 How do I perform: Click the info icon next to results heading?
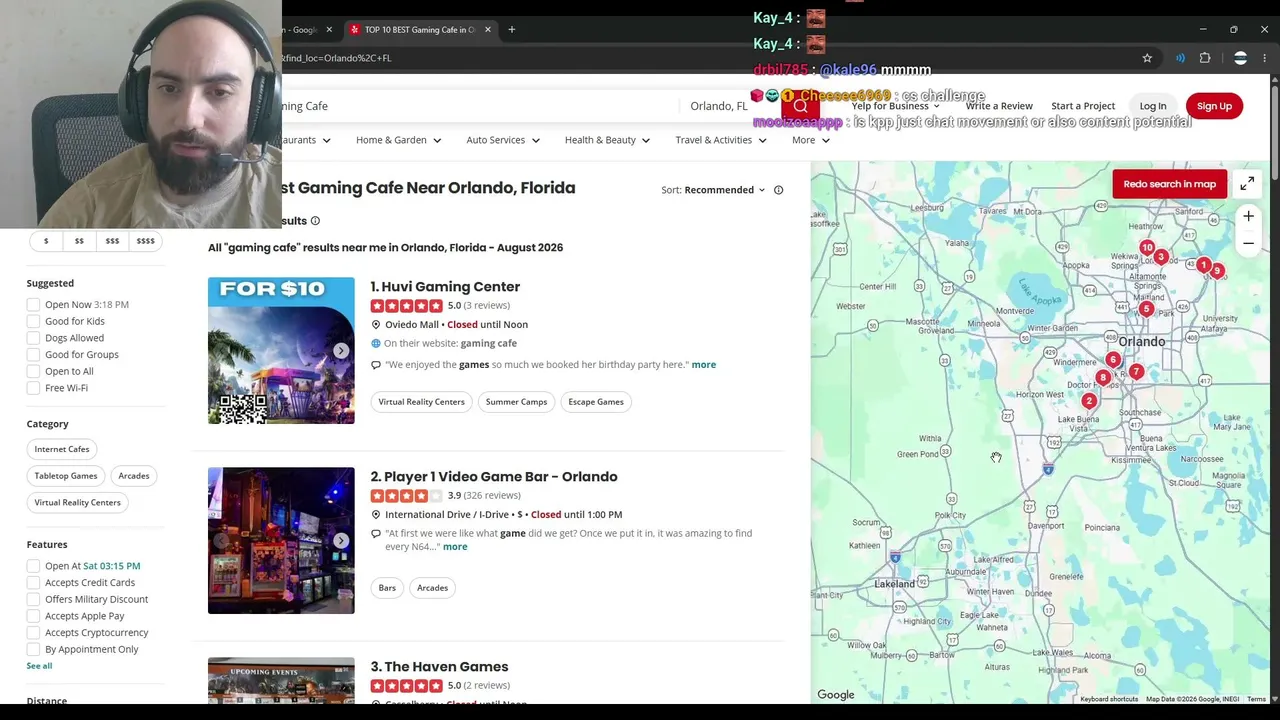coord(315,221)
